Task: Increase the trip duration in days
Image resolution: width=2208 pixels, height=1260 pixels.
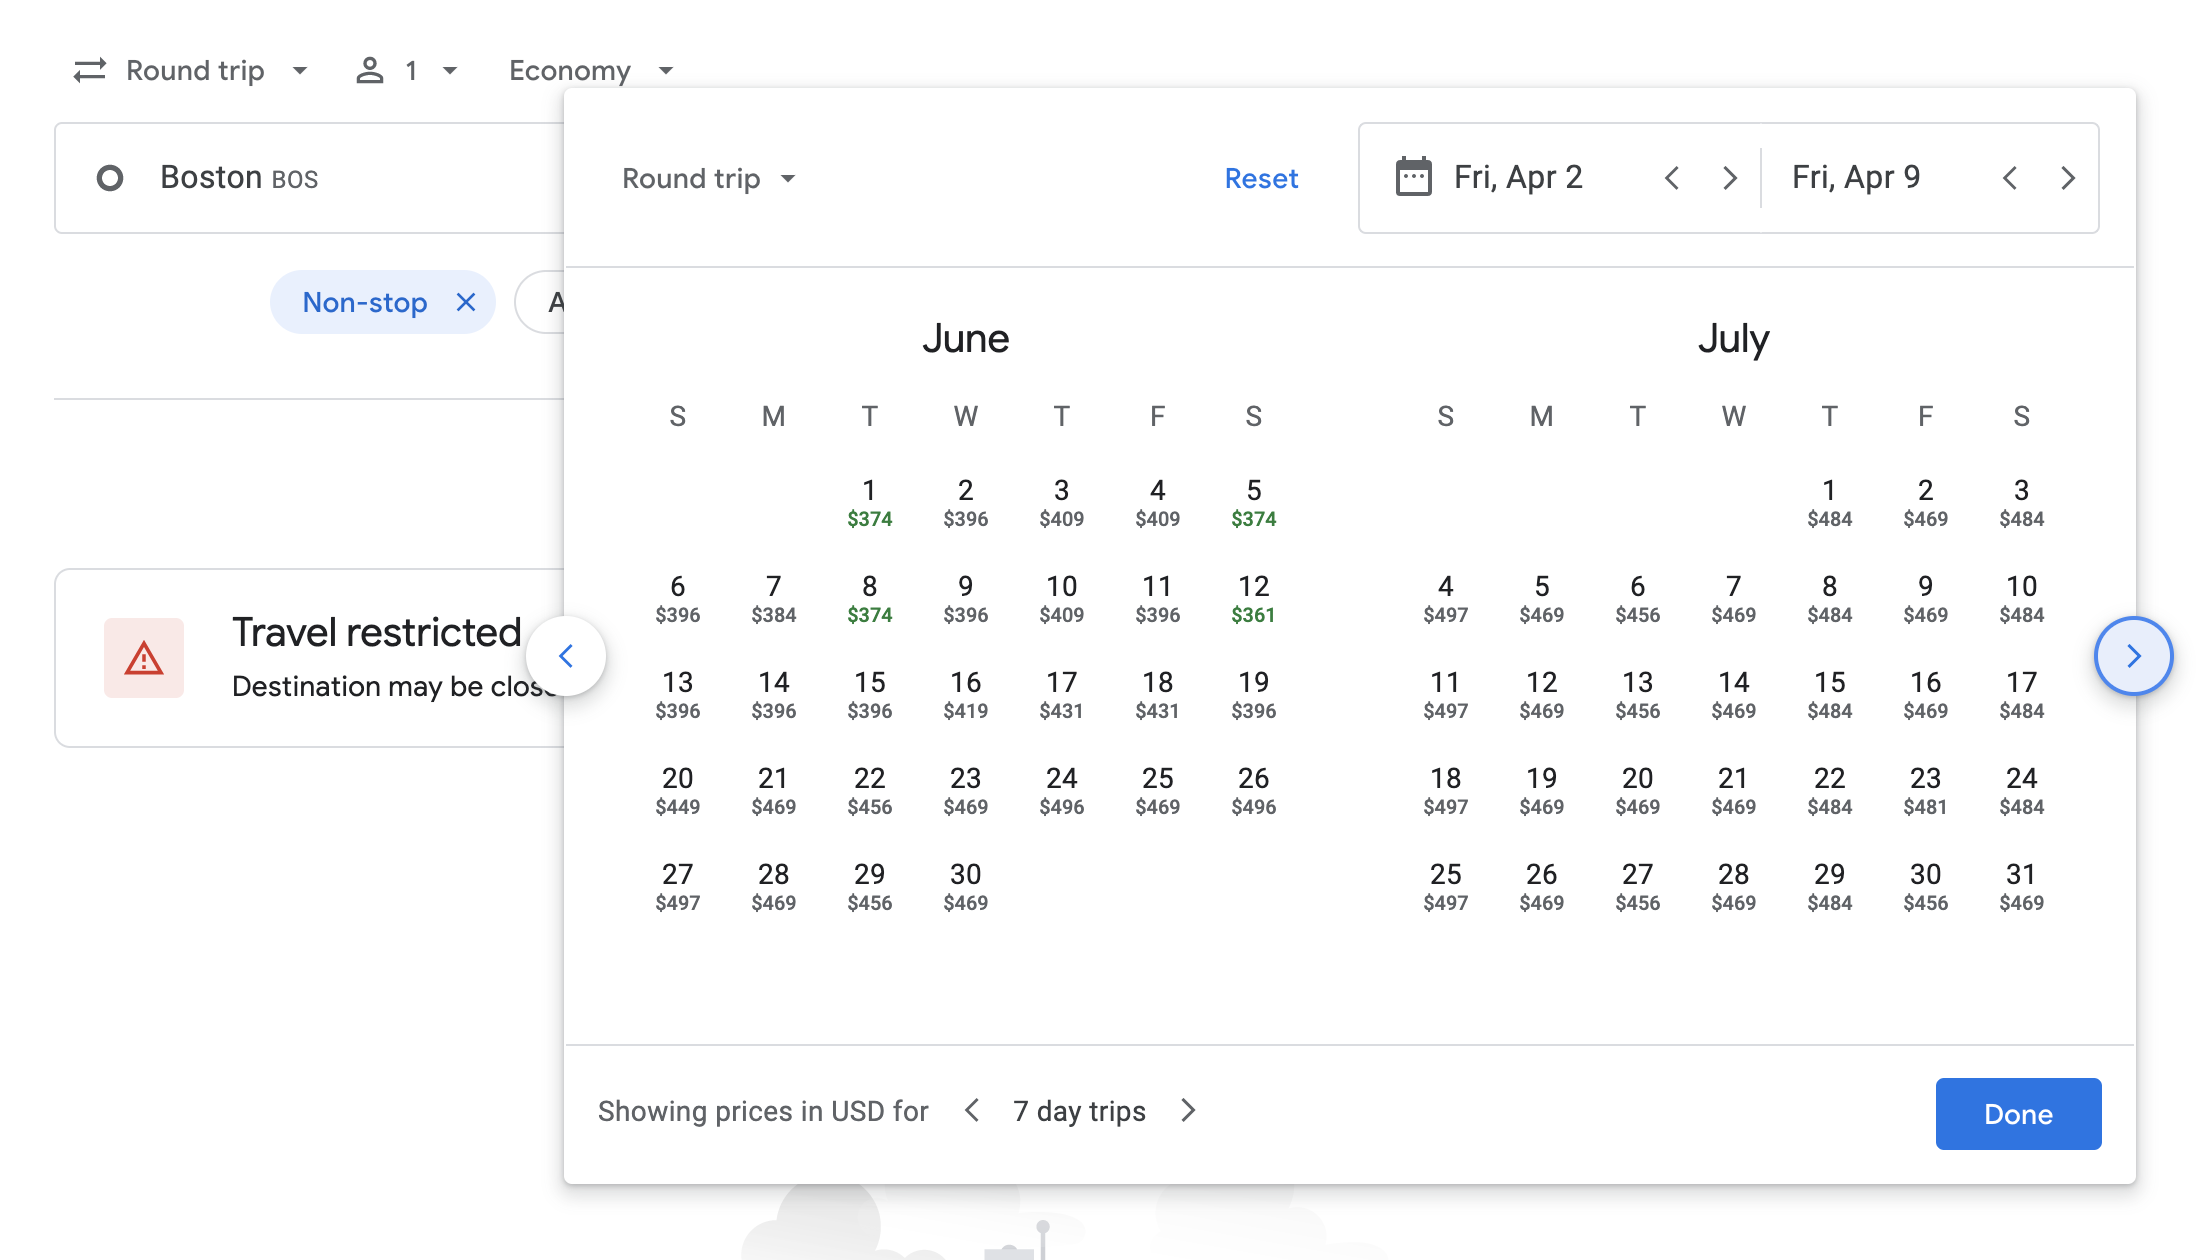Action: click(1188, 1110)
